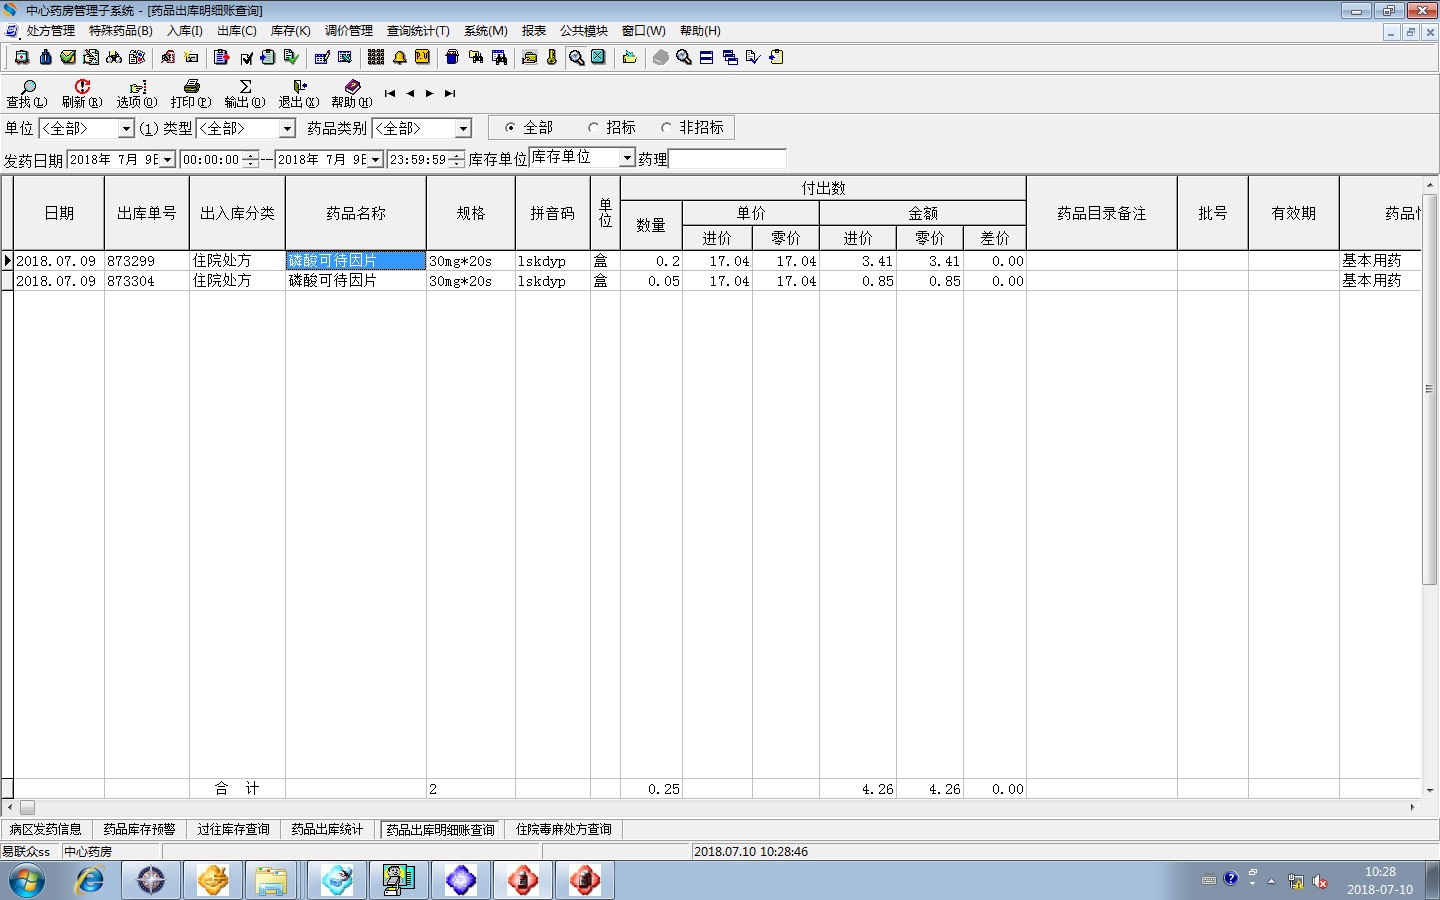The width and height of the screenshot is (1440, 900).
Task: Open the 库存单位 combo box
Action: coord(627,158)
